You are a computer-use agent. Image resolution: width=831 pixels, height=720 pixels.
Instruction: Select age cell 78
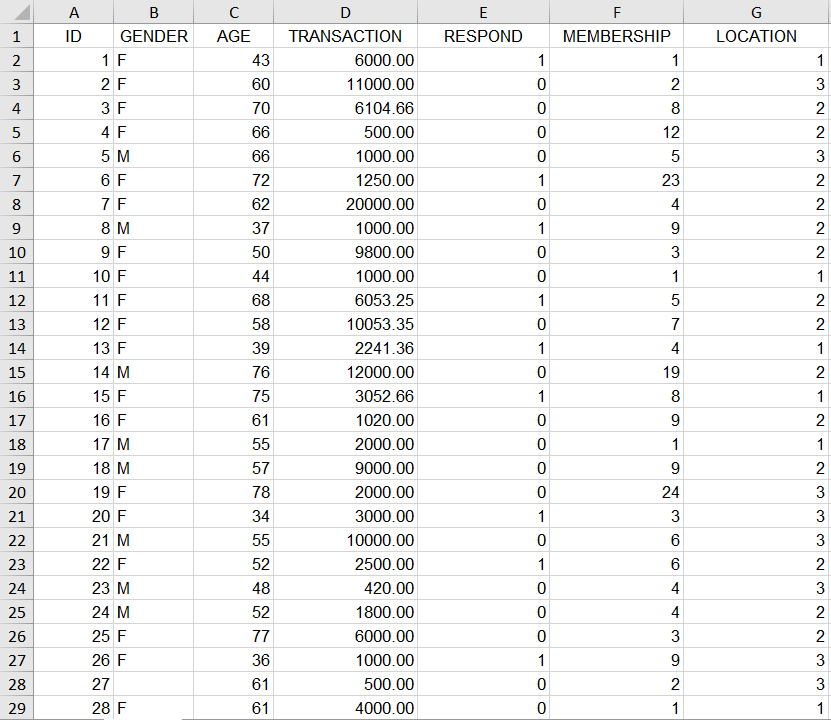pos(234,492)
